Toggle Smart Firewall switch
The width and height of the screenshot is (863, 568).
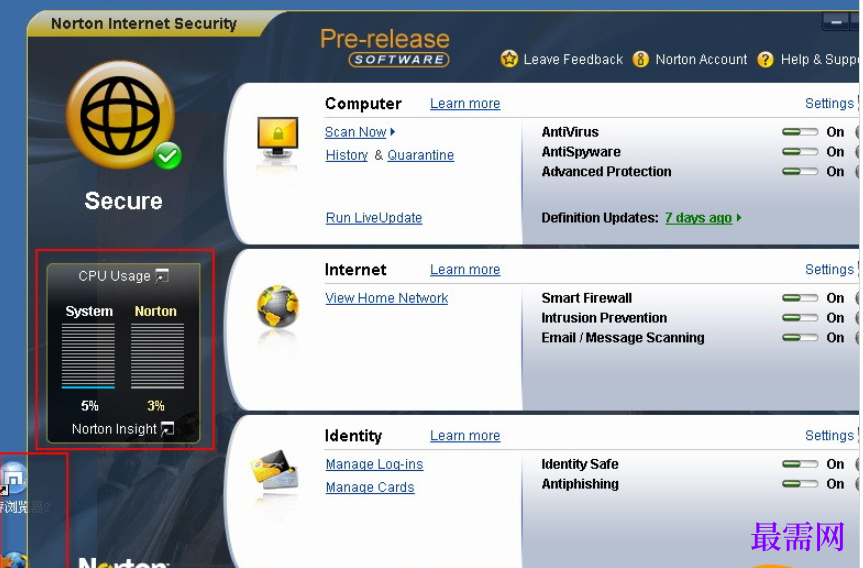click(x=800, y=298)
